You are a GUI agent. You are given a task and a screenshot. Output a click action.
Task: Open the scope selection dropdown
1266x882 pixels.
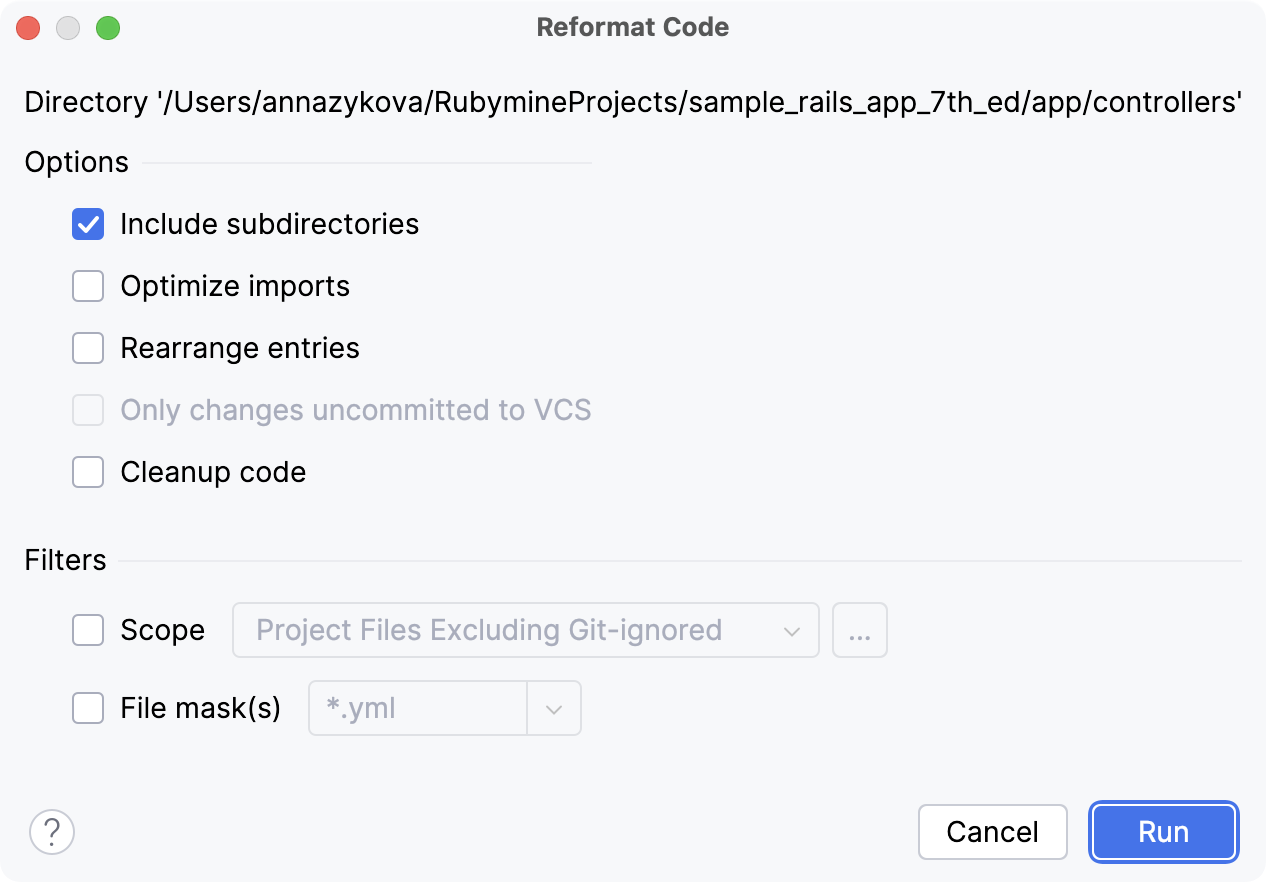click(793, 630)
